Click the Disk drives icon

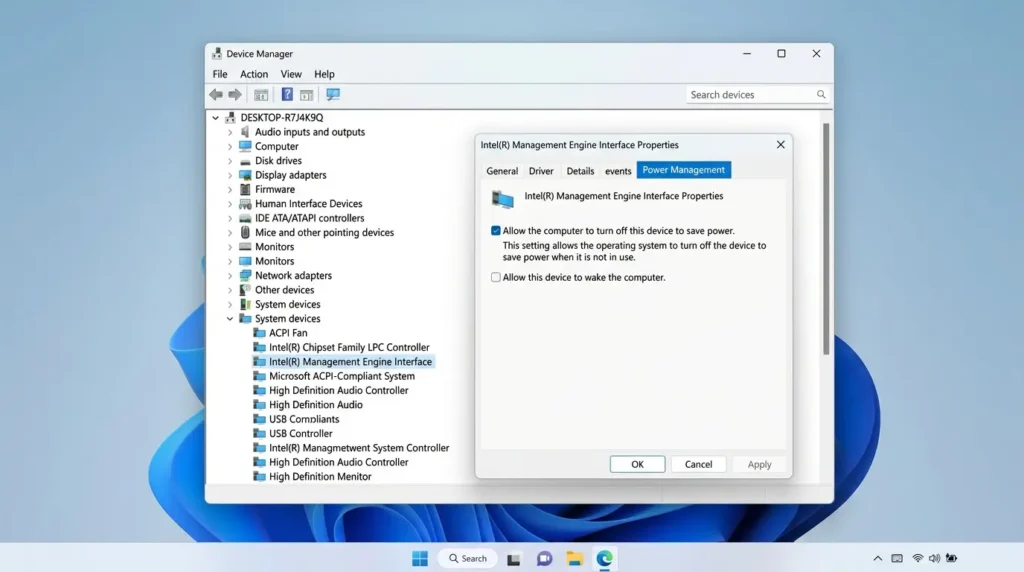[245, 161]
